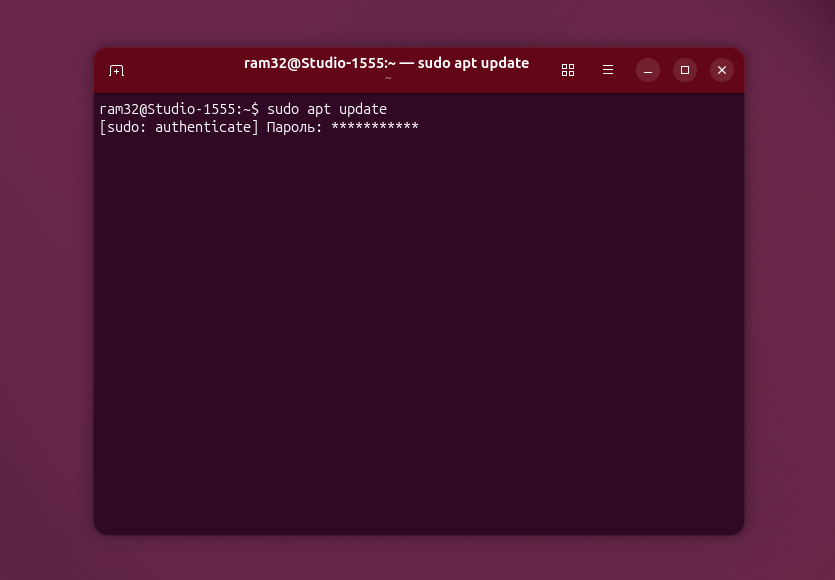835x580 pixels.
Task: Open the terminal hamburger menu
Action: pos(608,70)
